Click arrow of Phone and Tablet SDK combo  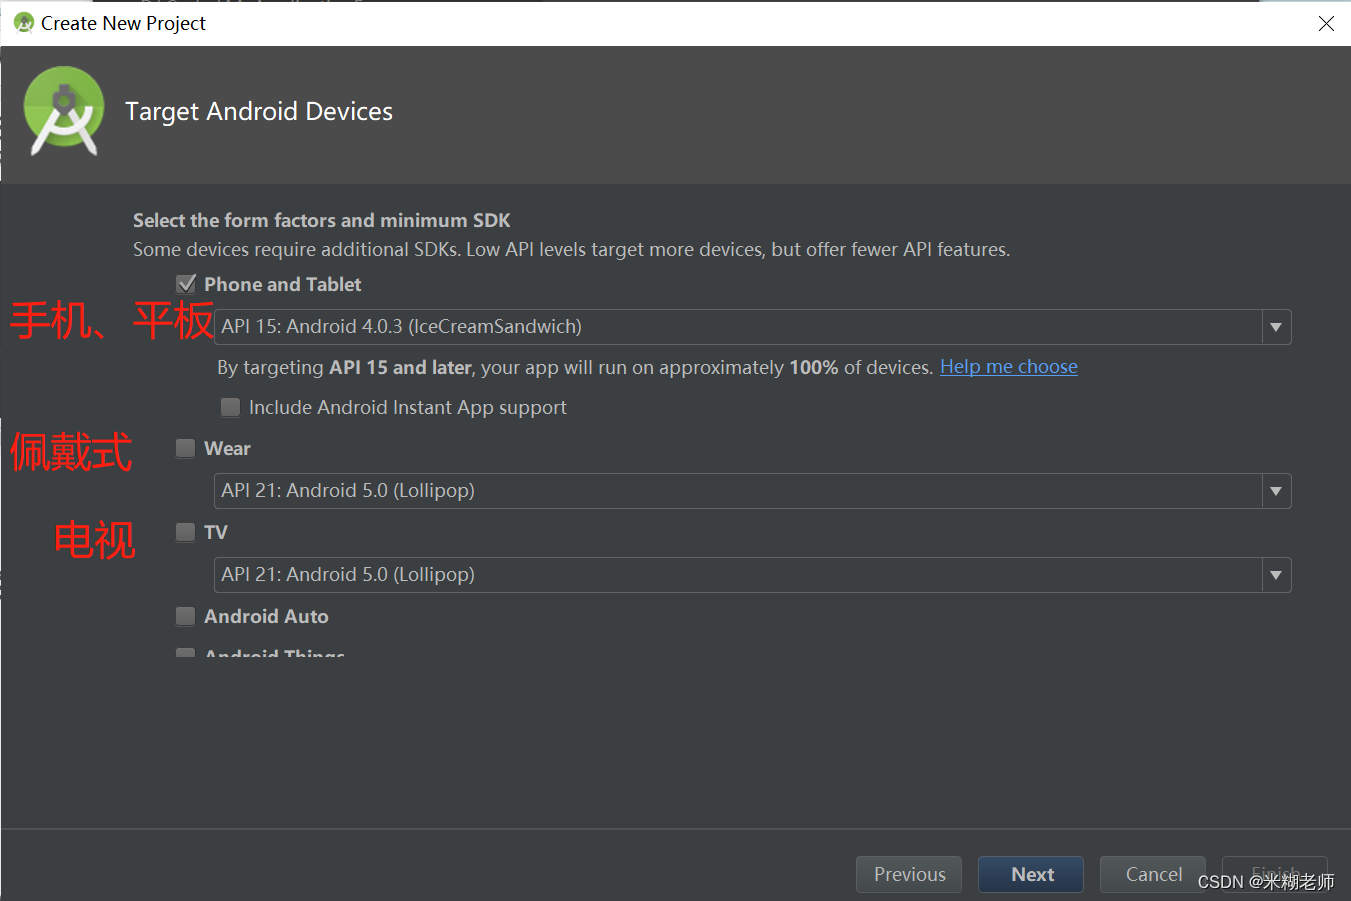tap(1276, 327)
